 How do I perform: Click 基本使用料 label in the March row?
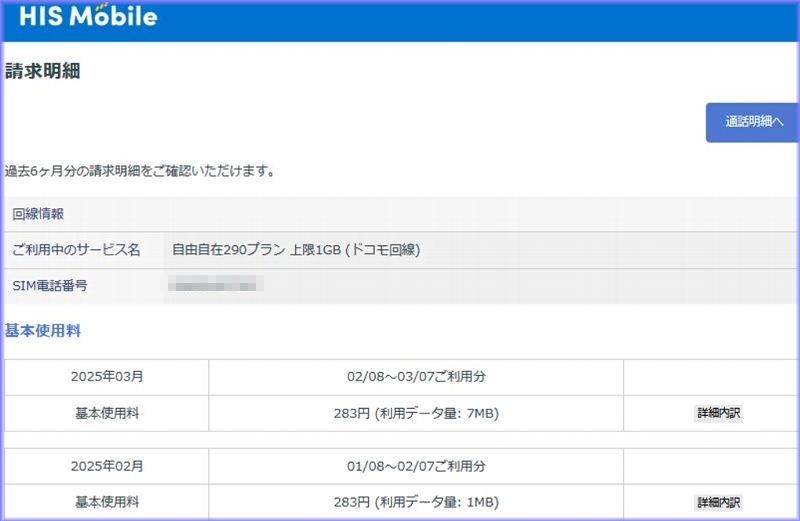pyautogui.click(x=107, y=413)
